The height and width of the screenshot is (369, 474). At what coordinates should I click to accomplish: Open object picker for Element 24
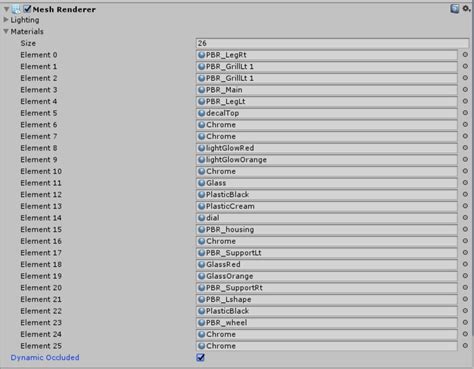coord(465,334)
